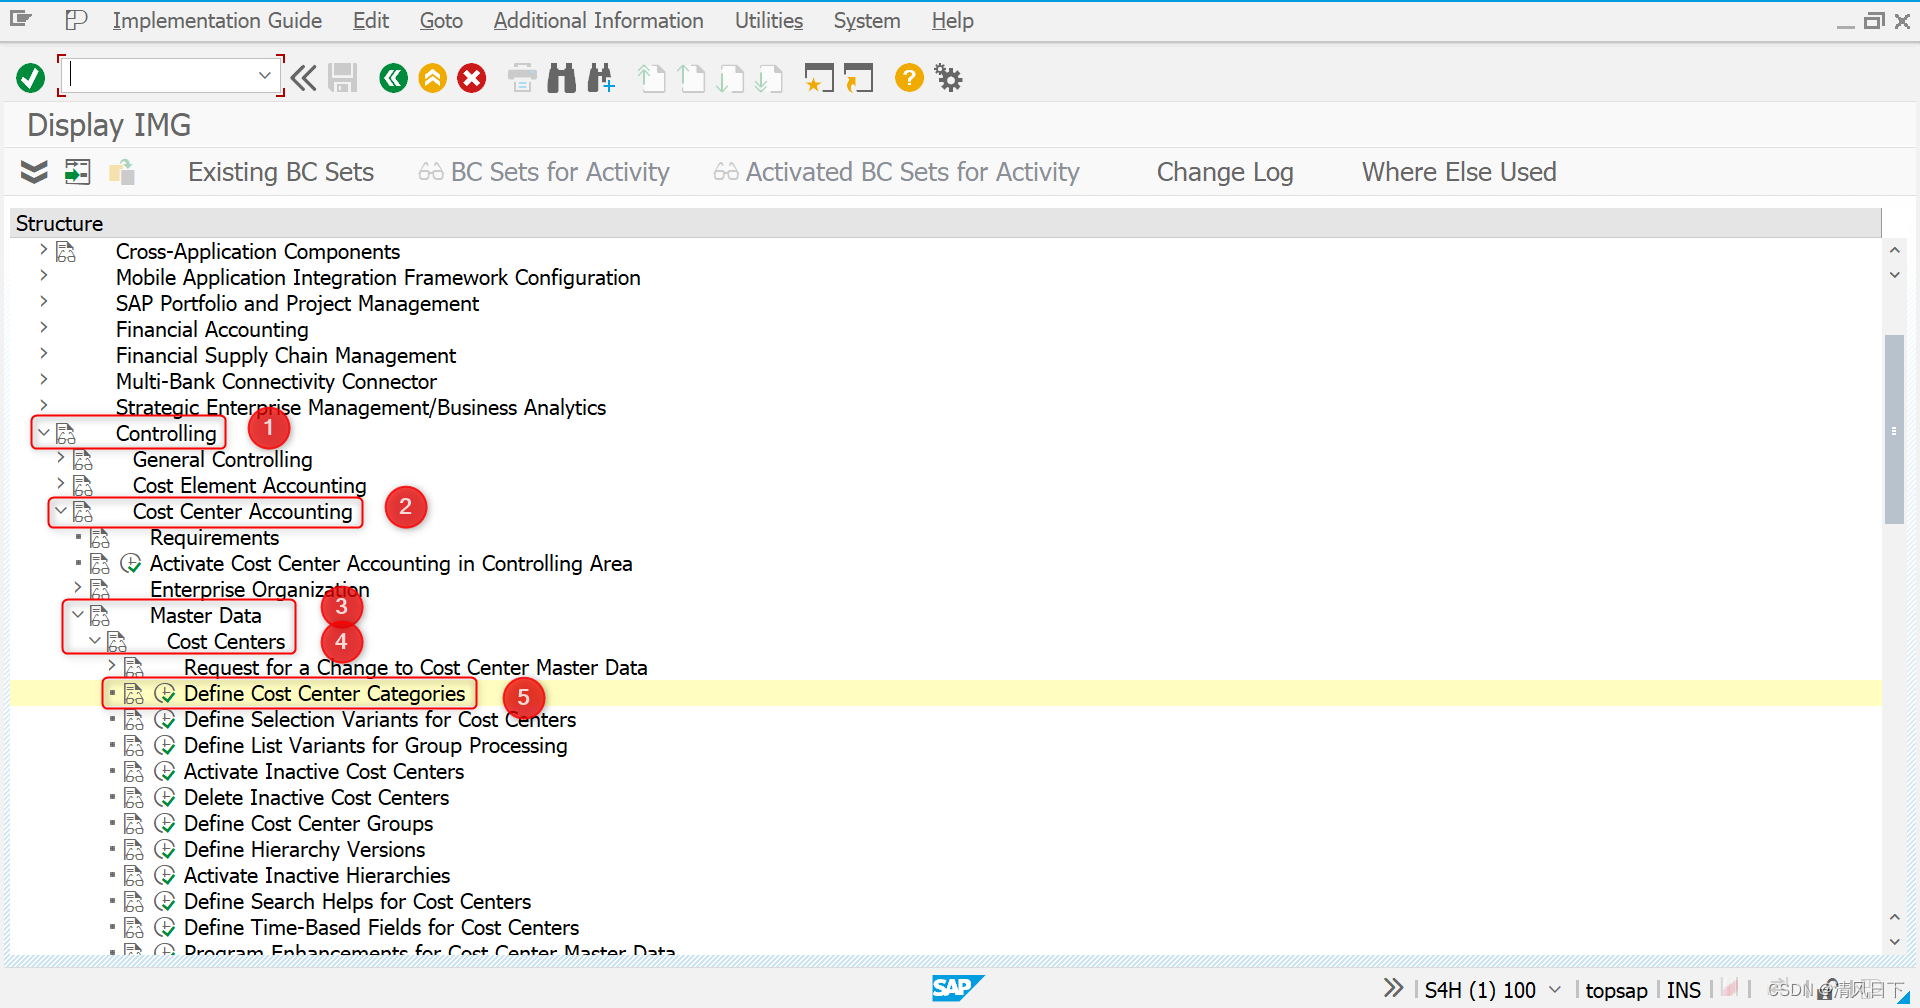Click the Release Notes clipboard icon in IMG toolbar
This screenshot has width=1920, height=1008.
(122, 172)
